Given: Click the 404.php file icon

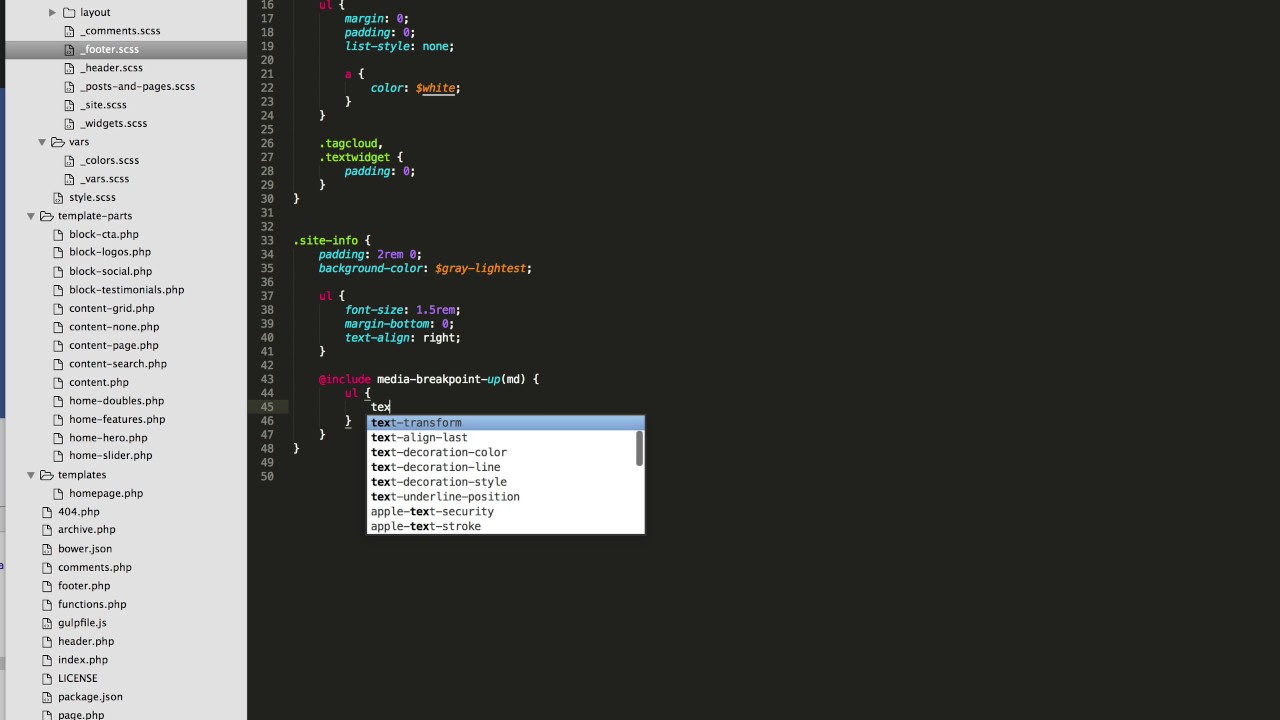Looking at the screenshot, I should point(47,512).
